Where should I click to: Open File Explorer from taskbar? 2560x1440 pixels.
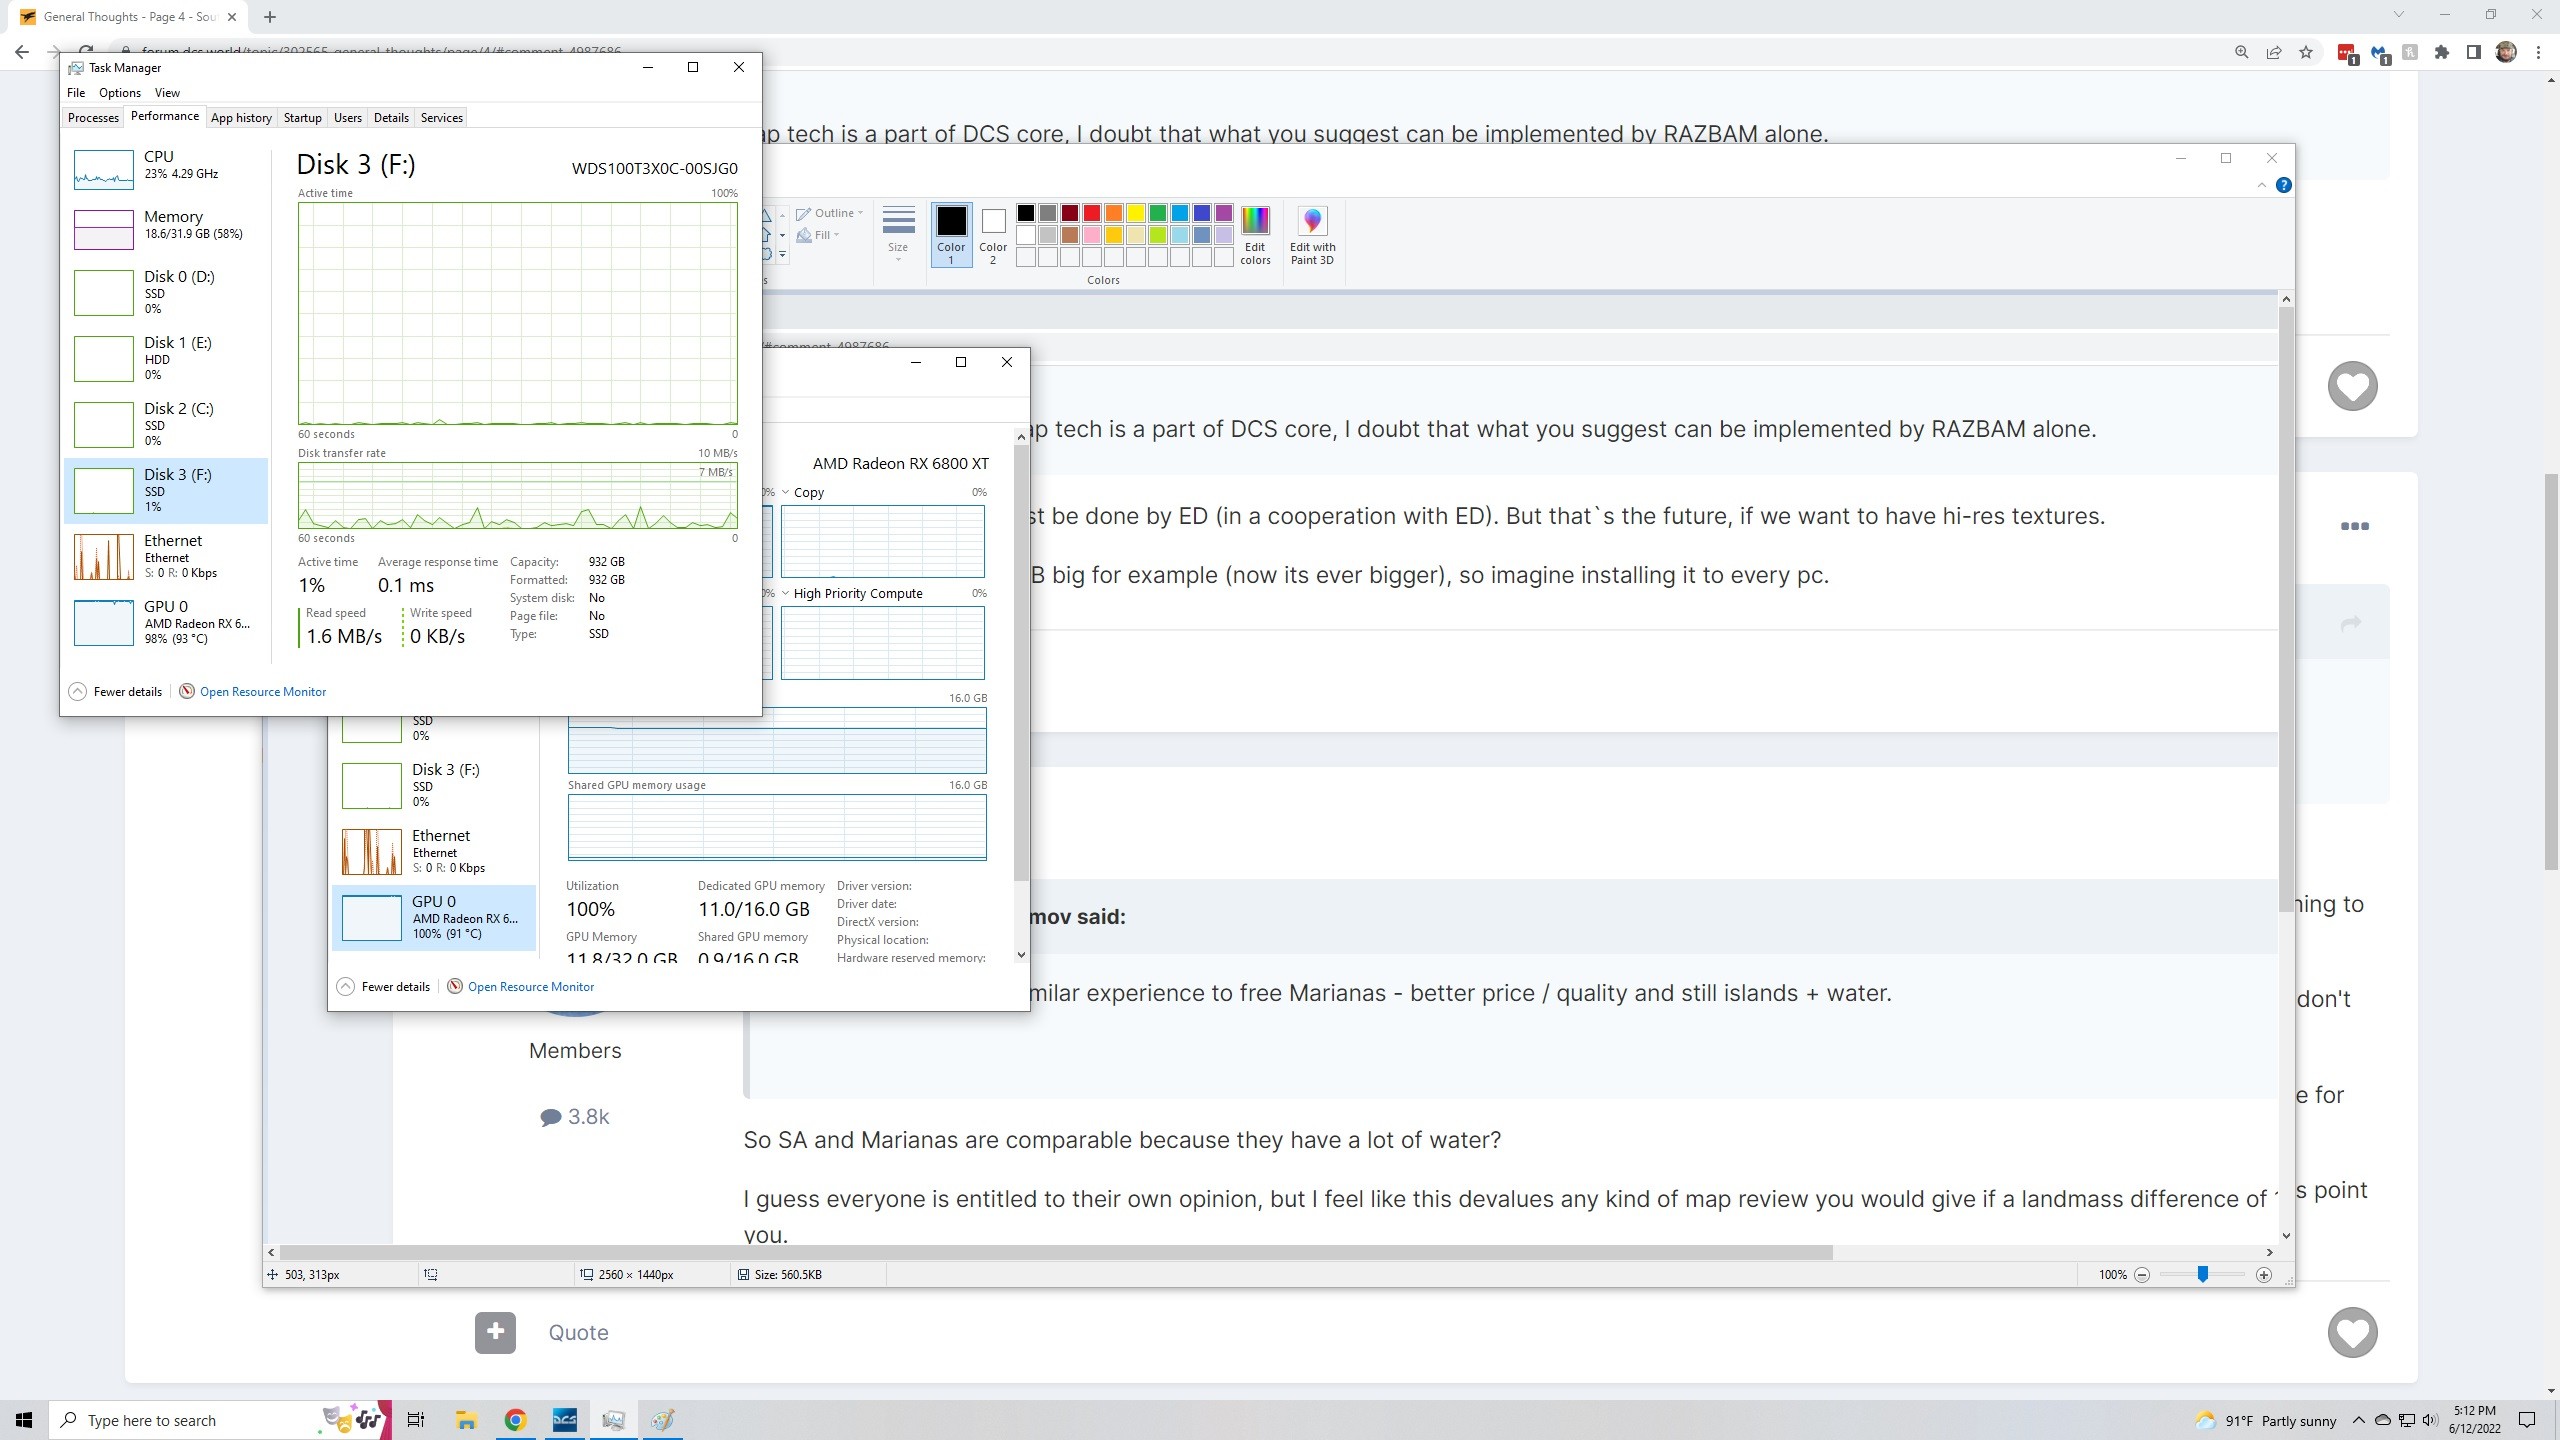coord(466,1420)
